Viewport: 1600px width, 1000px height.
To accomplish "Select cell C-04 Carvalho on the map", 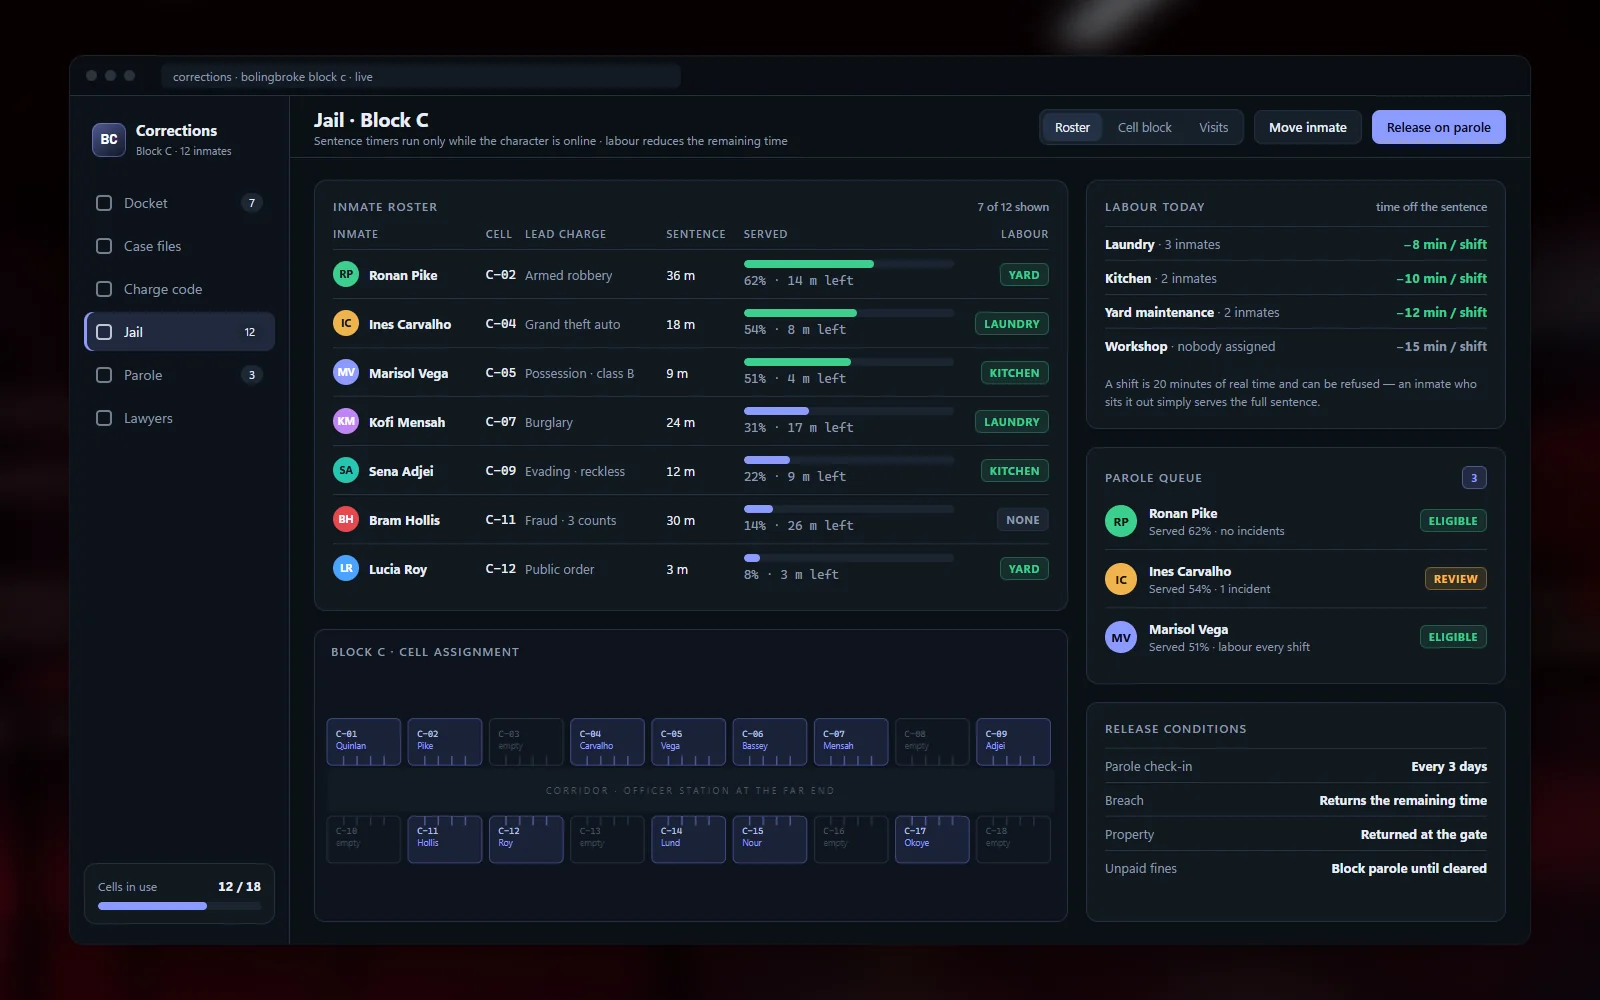I will (607, 742).
